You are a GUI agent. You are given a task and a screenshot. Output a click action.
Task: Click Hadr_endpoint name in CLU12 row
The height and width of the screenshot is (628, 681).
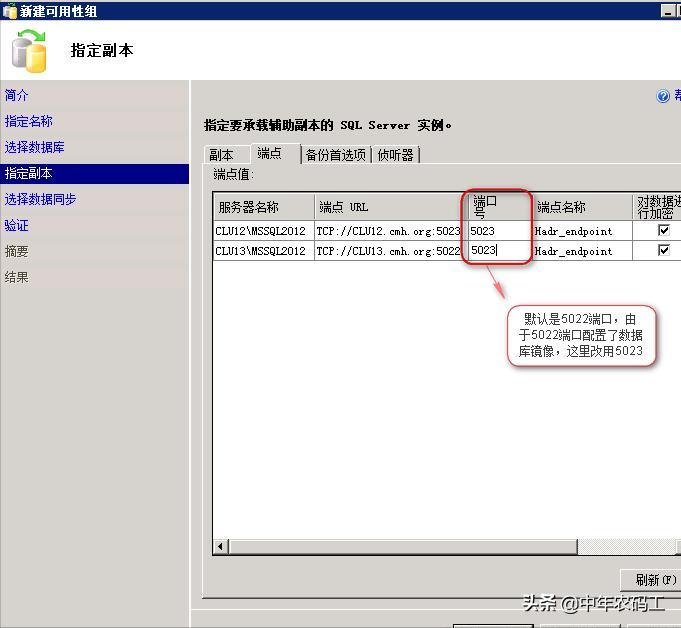tap(582, 231)
